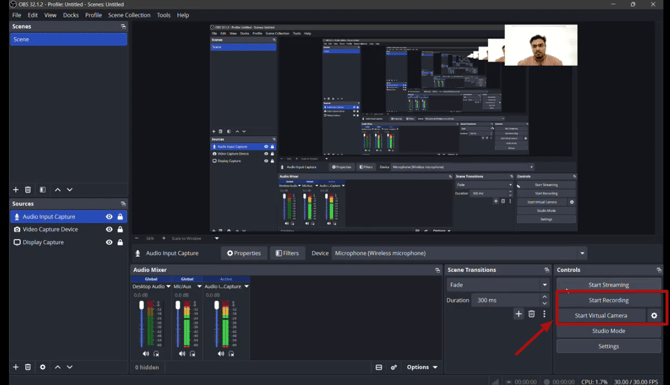This screenshot has width=670, height=385.
Task: Hide the Video Capture Device source
Action: pos(109,230)
